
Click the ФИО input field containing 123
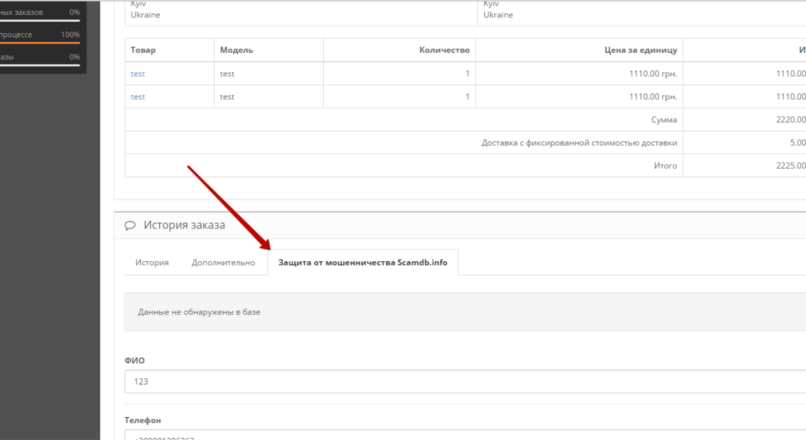(465, 381)
